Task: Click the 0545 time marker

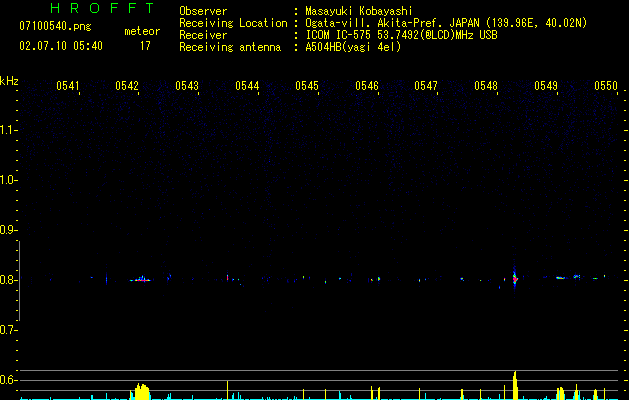Action: pos(307,86)
